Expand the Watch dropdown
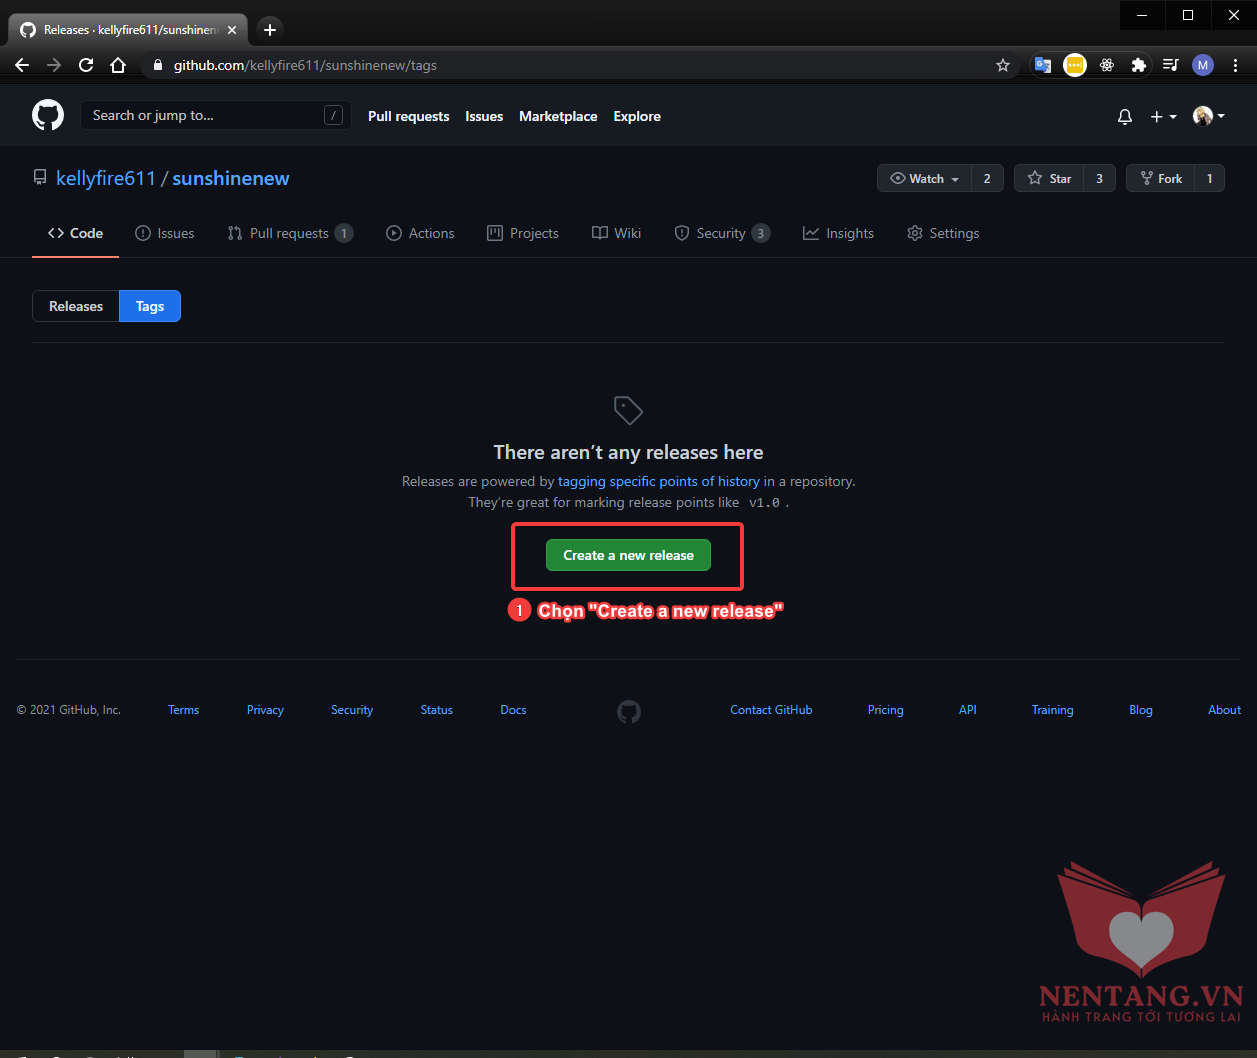1257x1058 pixels. [x=925, y=178]
